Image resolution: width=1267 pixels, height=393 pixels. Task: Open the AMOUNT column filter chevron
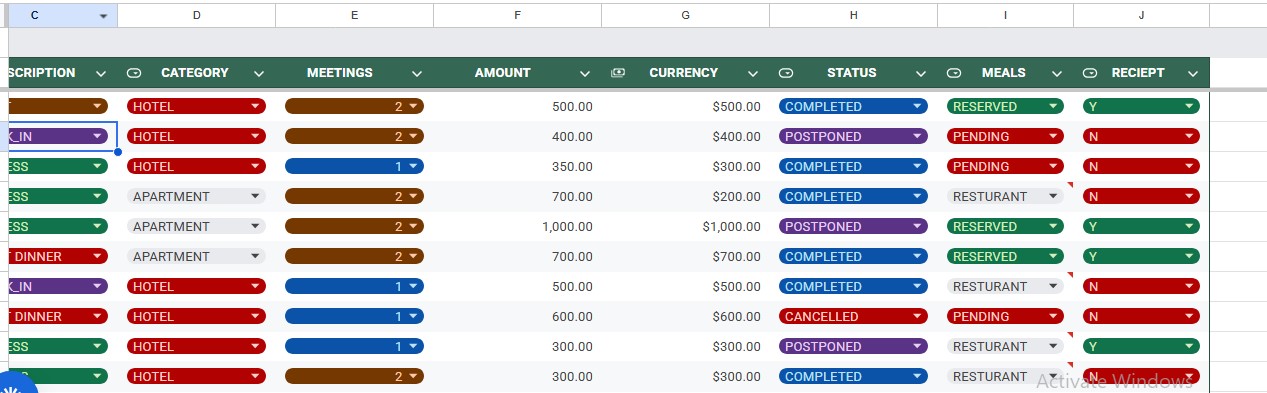(585, 73)
